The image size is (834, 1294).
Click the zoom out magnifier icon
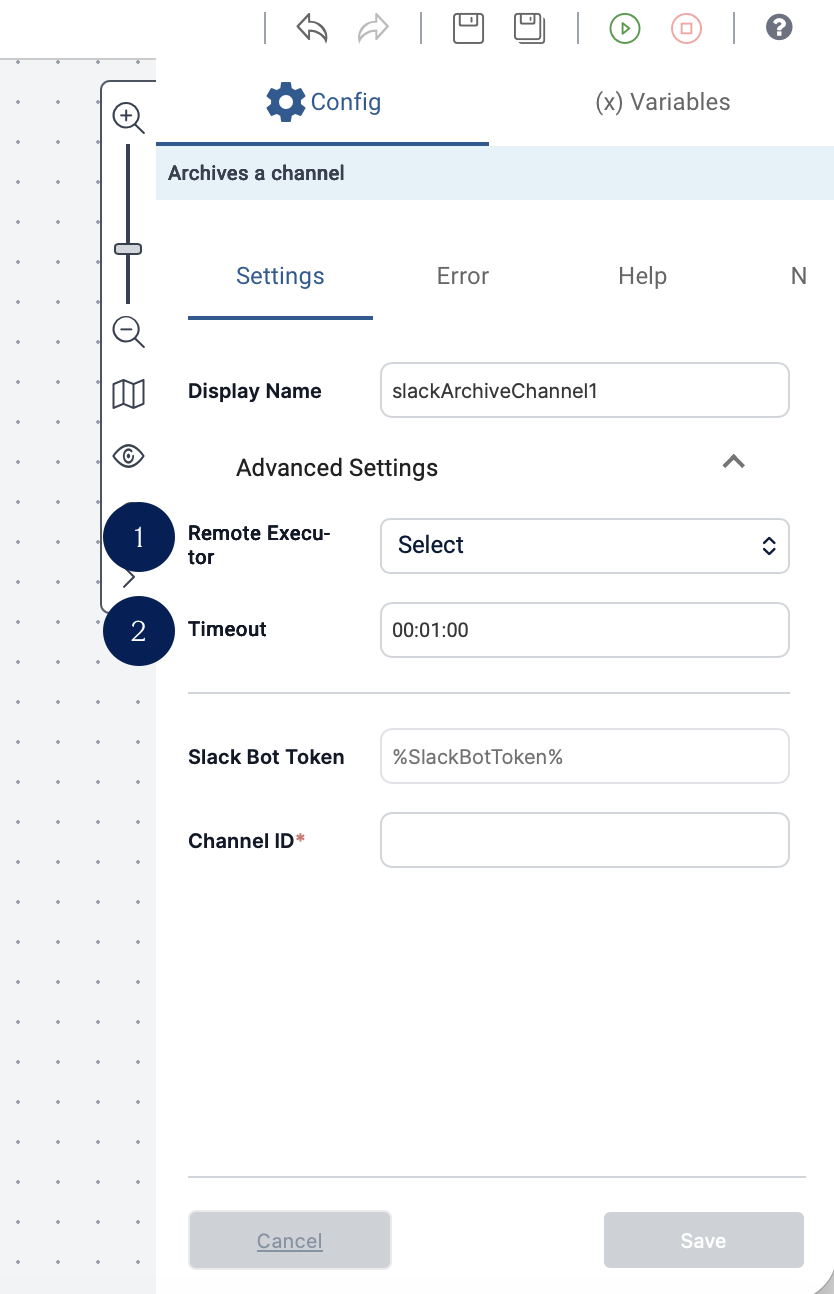tap(128, 331)
